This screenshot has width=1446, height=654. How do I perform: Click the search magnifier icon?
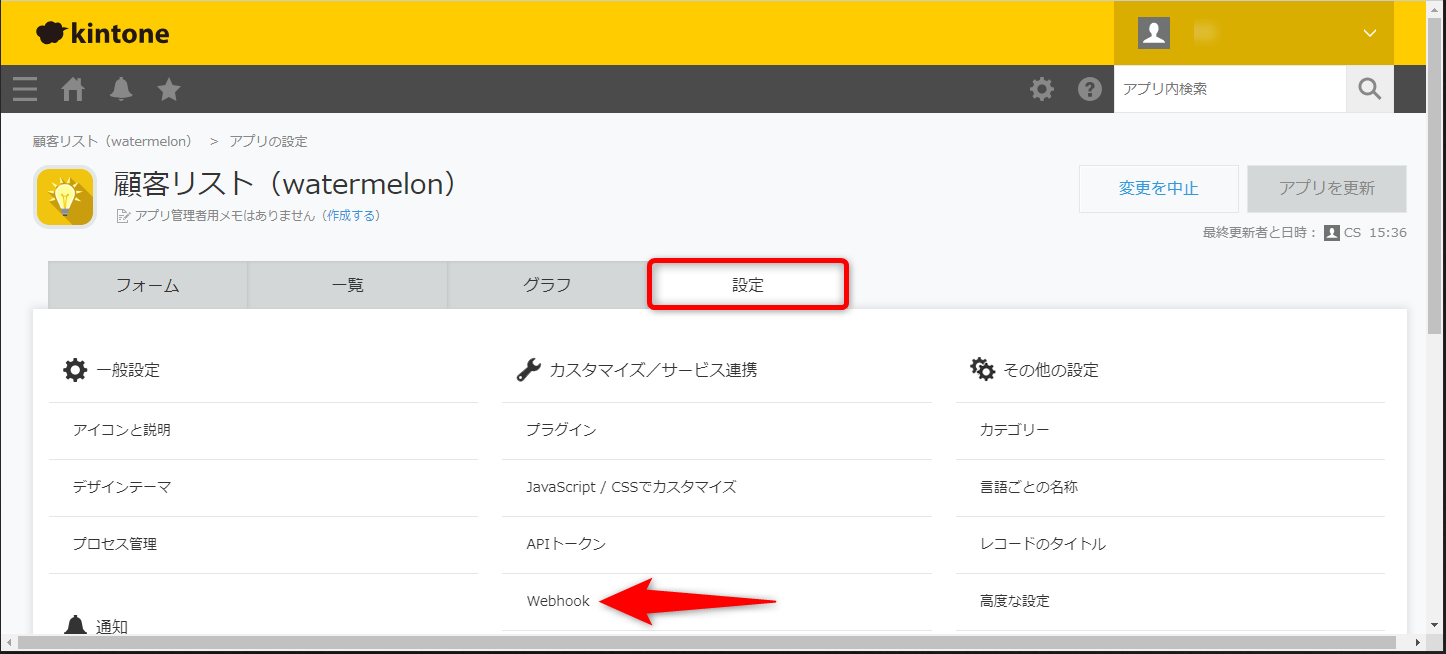1369,89
